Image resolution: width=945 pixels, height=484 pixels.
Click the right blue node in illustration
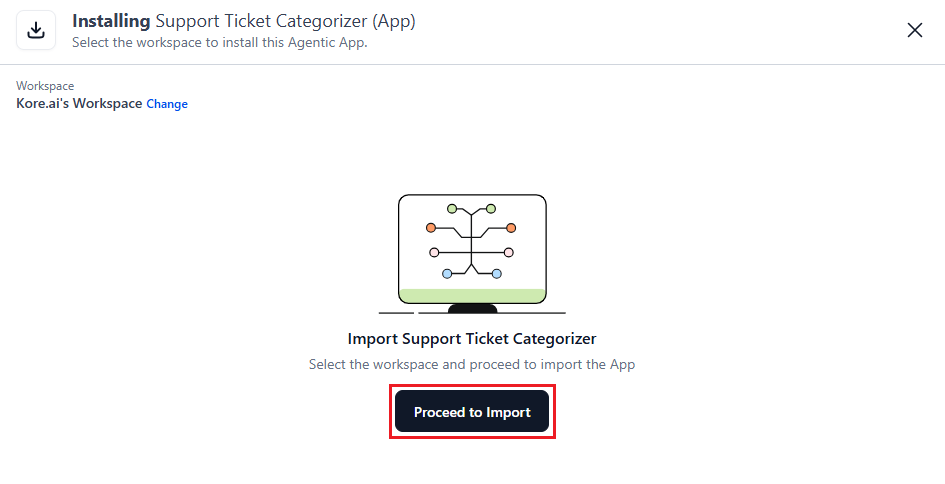click(x=496, y=273)
